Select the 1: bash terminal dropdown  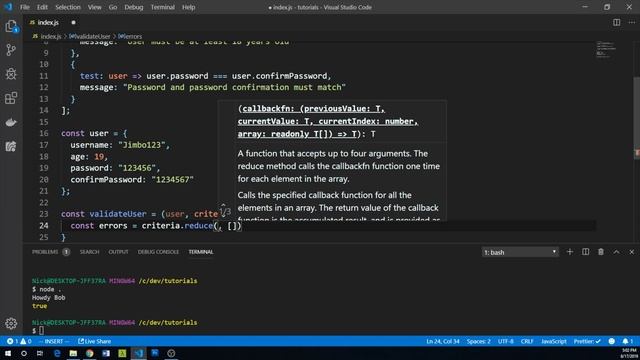pyautogui.click(x=520, y=252)
